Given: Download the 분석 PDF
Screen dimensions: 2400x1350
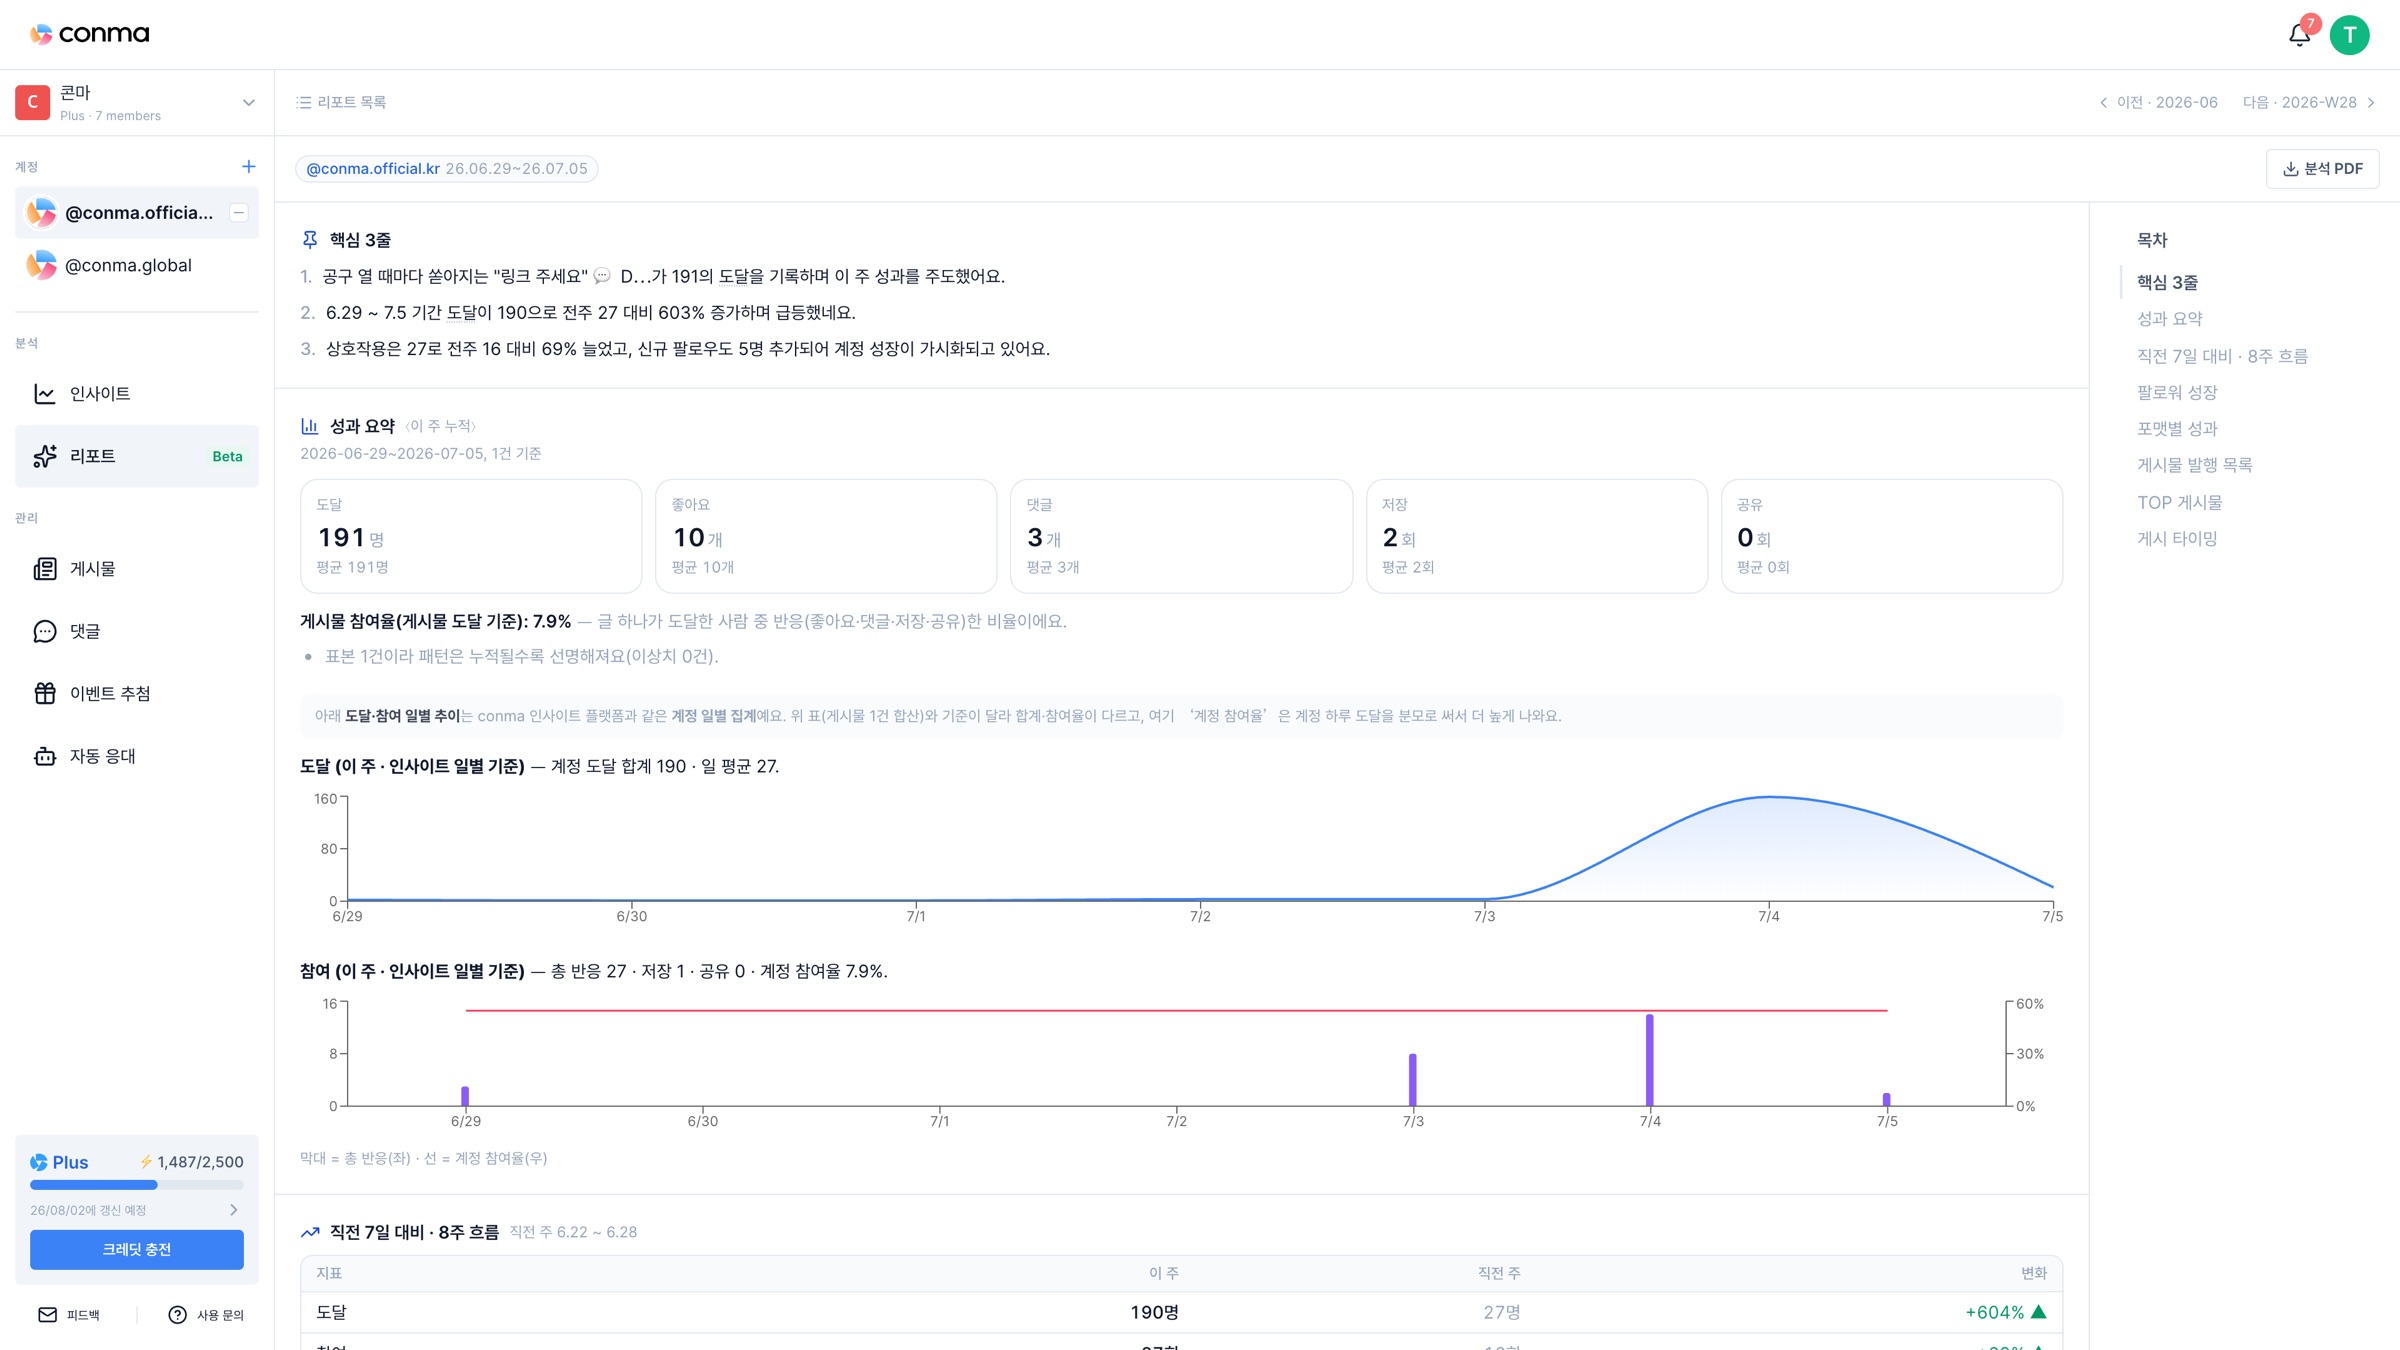Looking at the screenshot, I should 2322,168.
